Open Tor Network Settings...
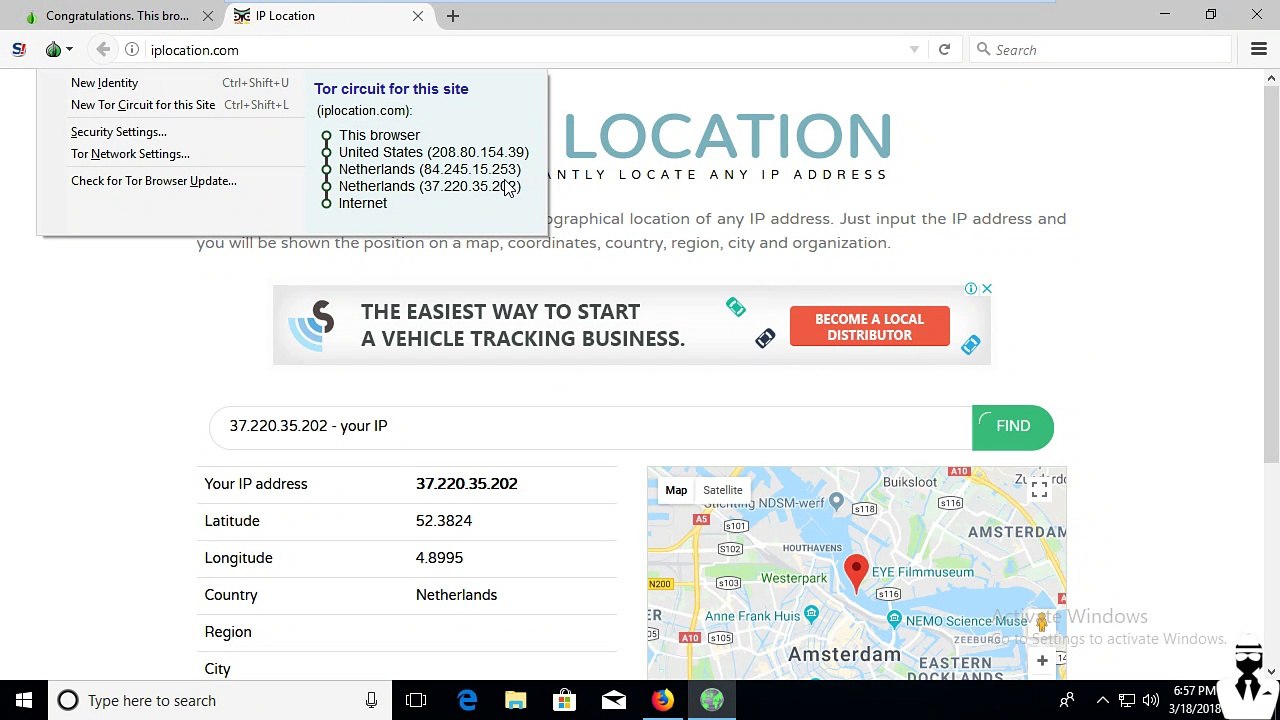Viewport: 1280px width, 720px height. pyautogui.click(x=130, y=154)
